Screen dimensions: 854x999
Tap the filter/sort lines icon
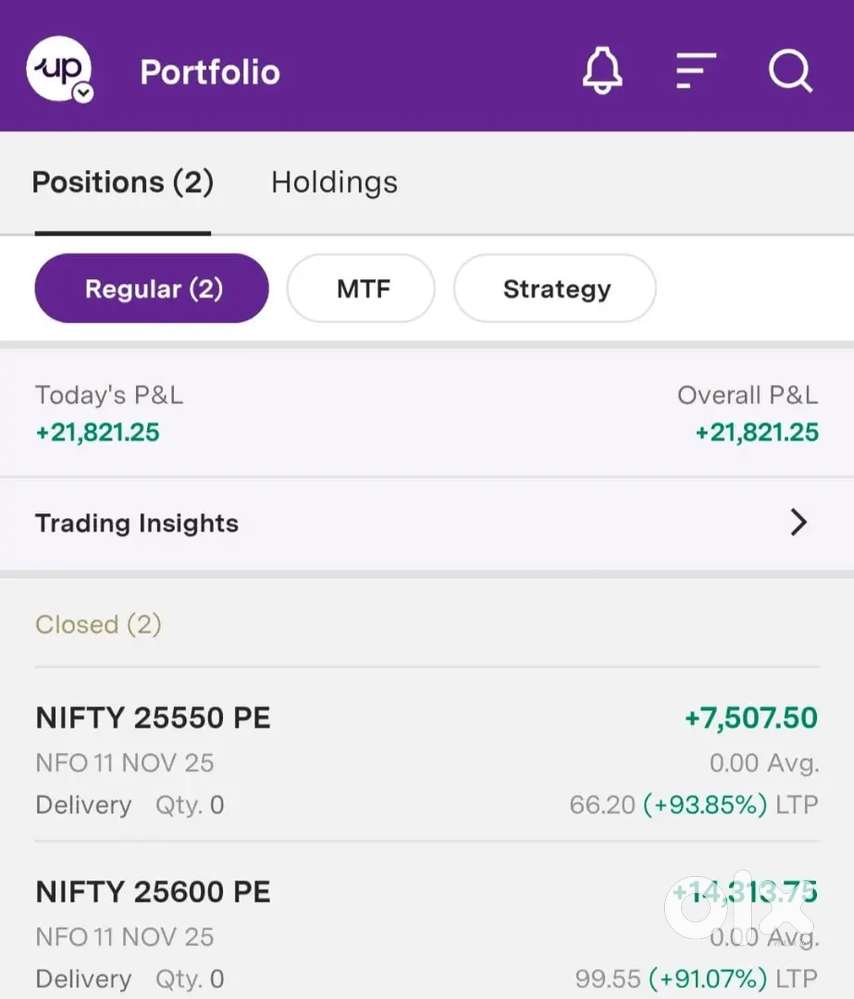[x=696, y=72]
